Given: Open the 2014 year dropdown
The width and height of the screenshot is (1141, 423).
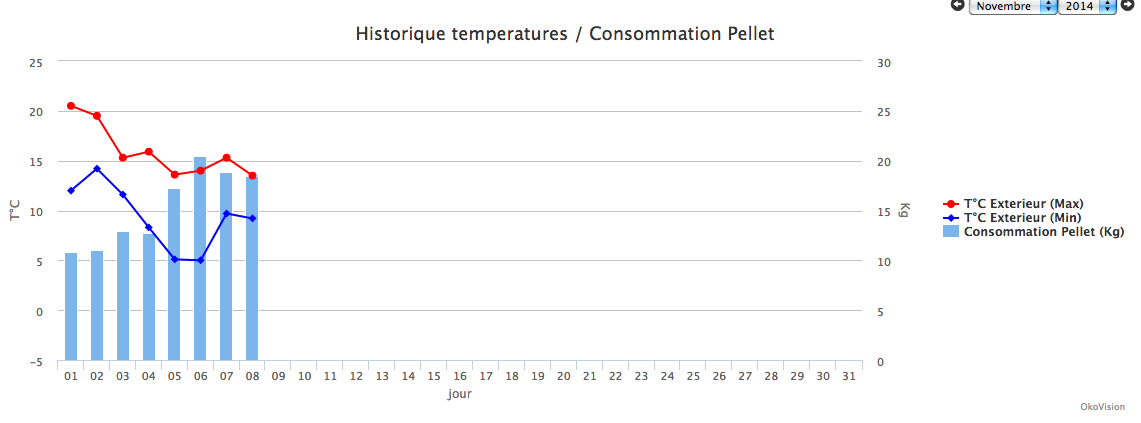Looking at the screenshot, I should point(1087,7).
